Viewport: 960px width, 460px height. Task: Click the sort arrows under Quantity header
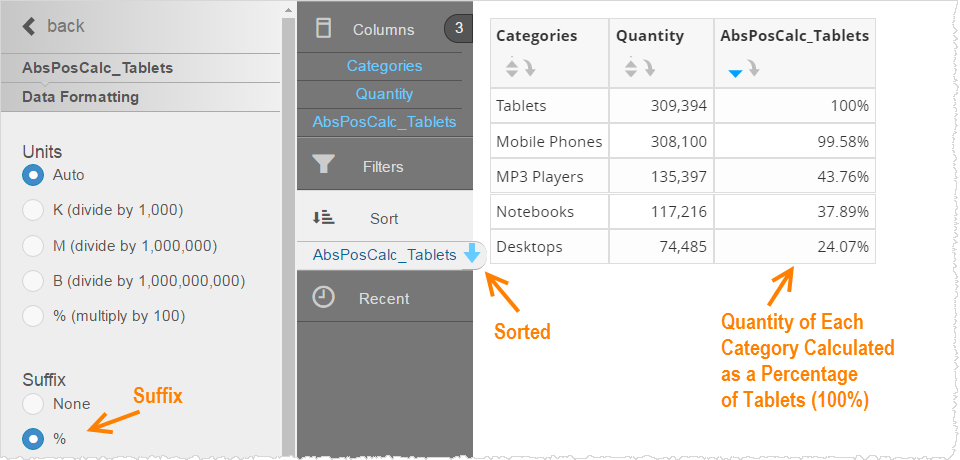click(640, 67)
